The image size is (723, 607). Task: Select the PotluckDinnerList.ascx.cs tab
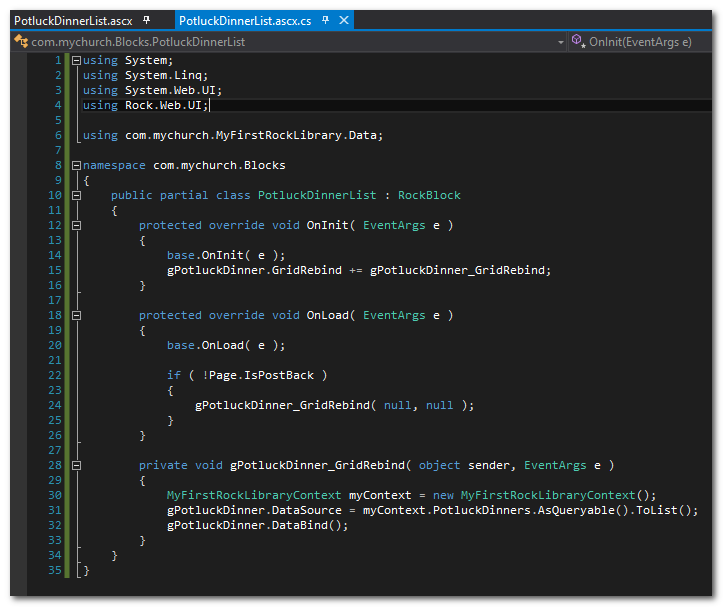click(x=243, y=20)
